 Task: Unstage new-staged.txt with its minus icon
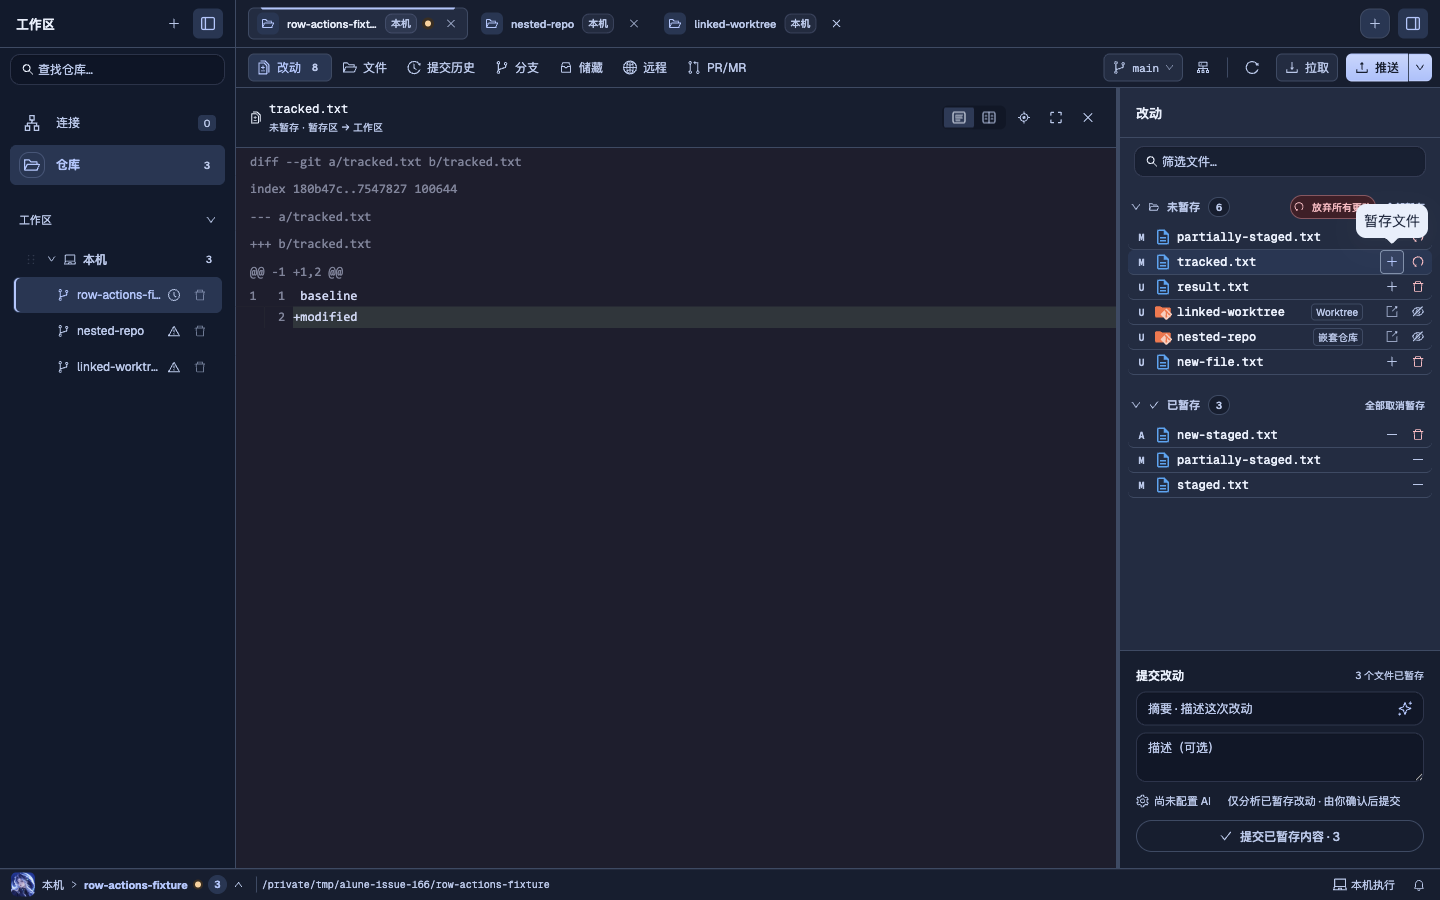tap(1392, 435)
